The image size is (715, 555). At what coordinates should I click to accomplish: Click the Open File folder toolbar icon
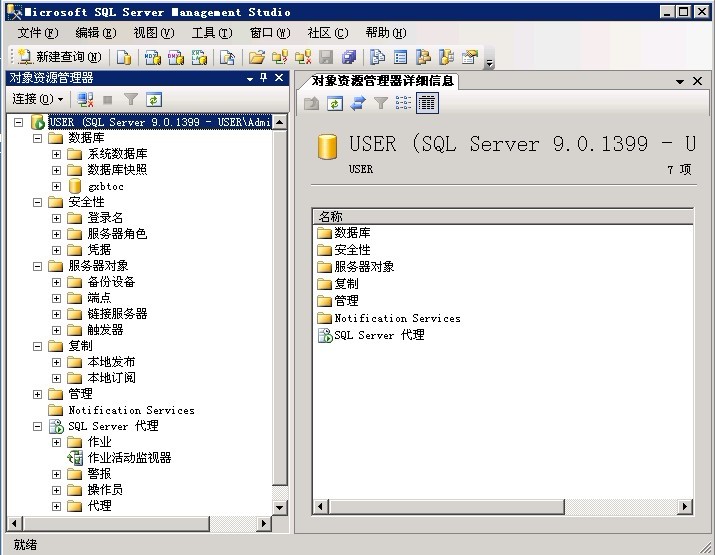pyautogui.click(x=257, y=57)
